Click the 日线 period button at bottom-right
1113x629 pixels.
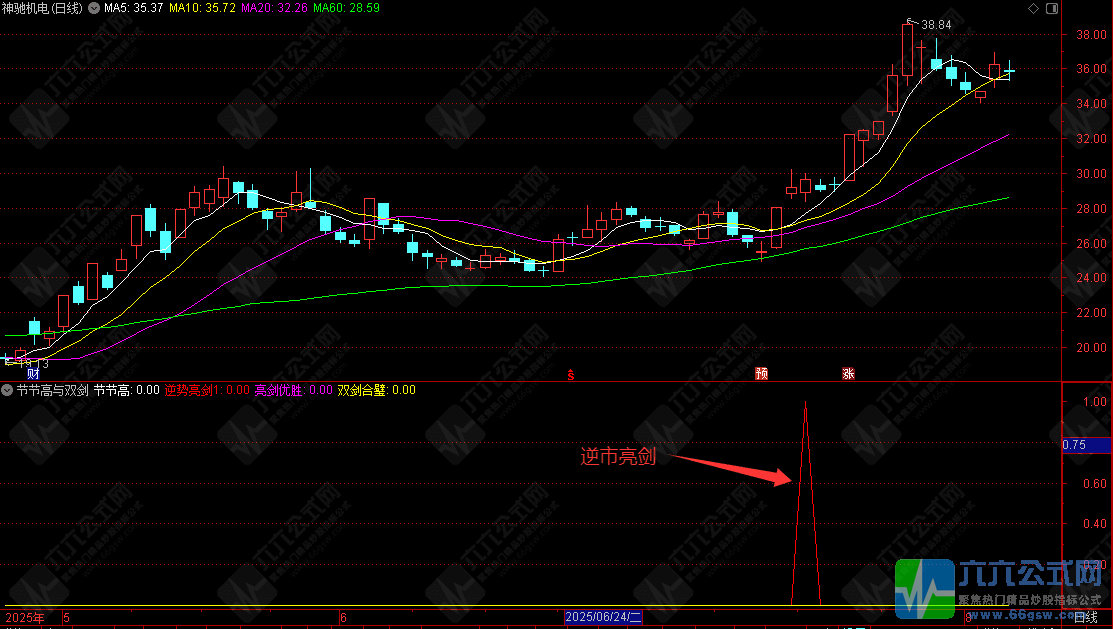(x=1086, y=618)
